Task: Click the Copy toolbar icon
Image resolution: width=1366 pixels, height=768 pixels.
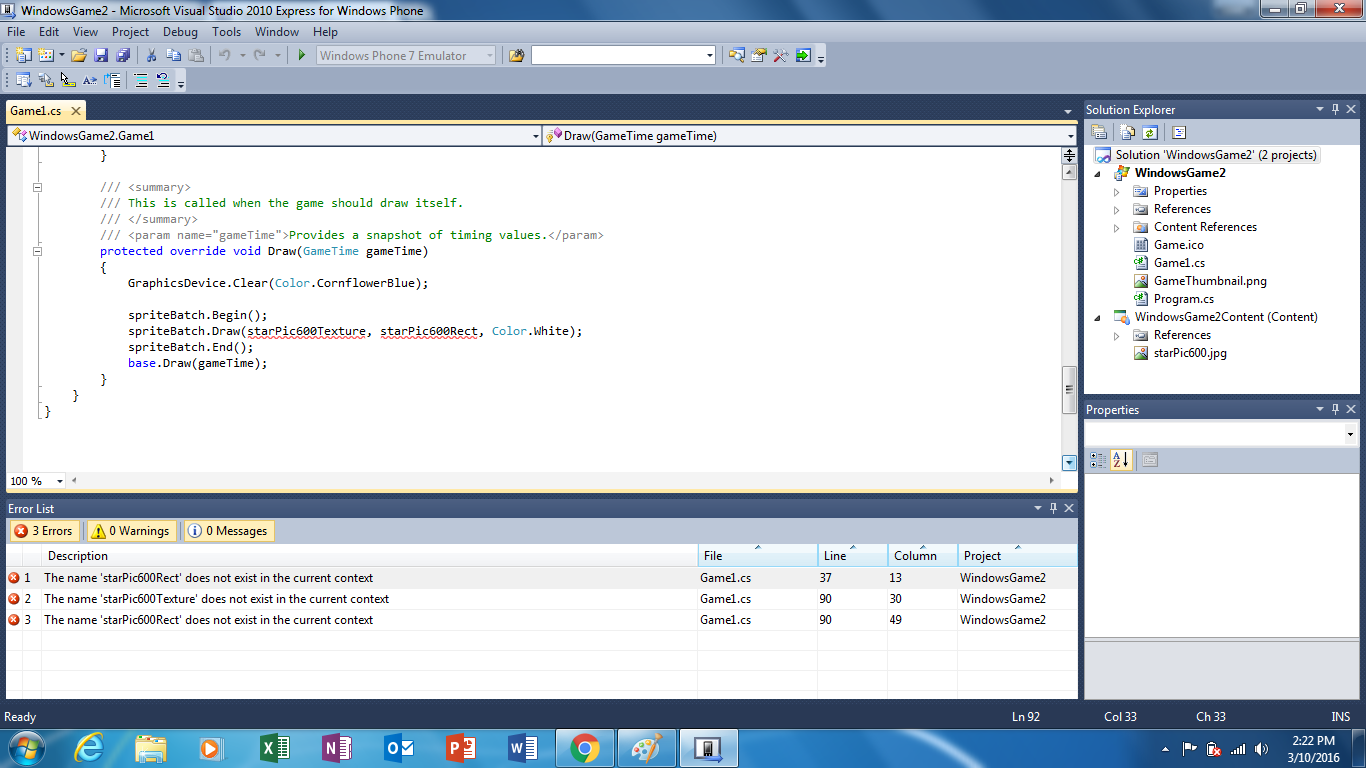Action: tap(174, 56)
